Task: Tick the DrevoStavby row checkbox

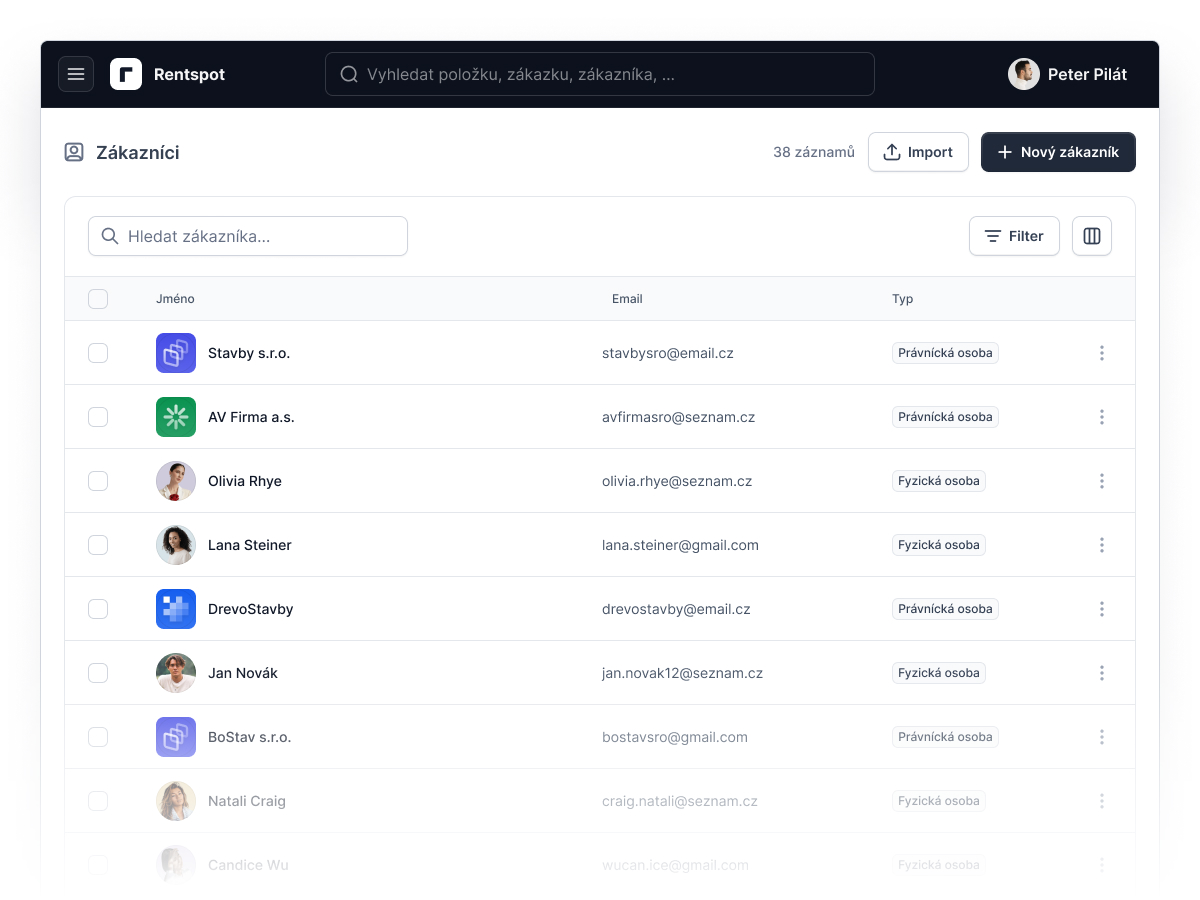Action: coord(98,609)
